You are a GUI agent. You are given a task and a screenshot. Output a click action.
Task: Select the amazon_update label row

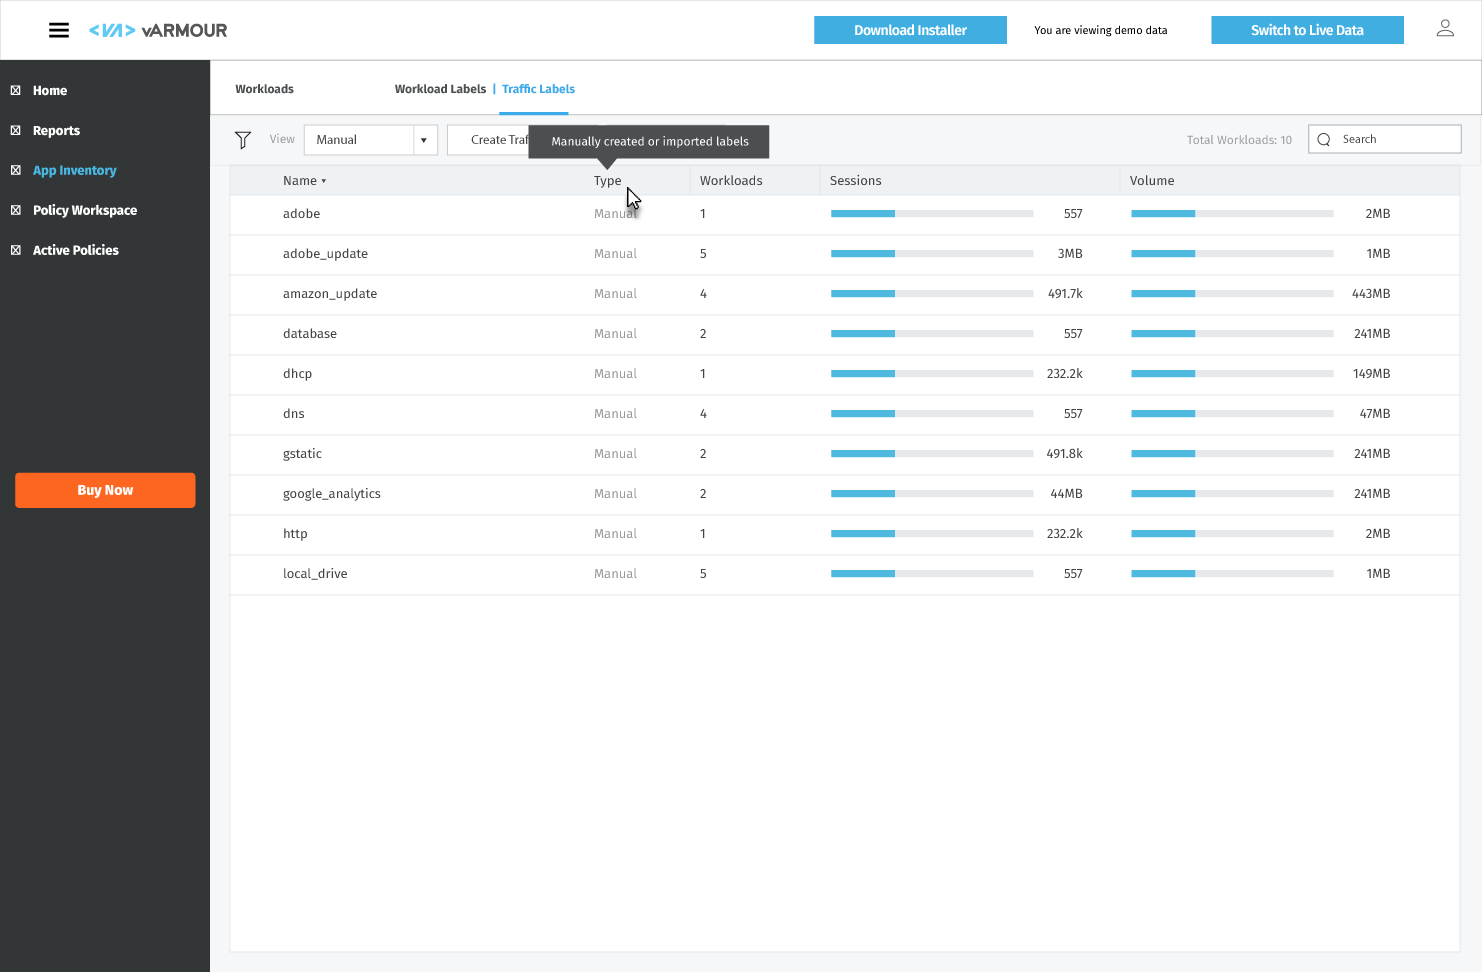pyautogui.click(x=845, y=294)
